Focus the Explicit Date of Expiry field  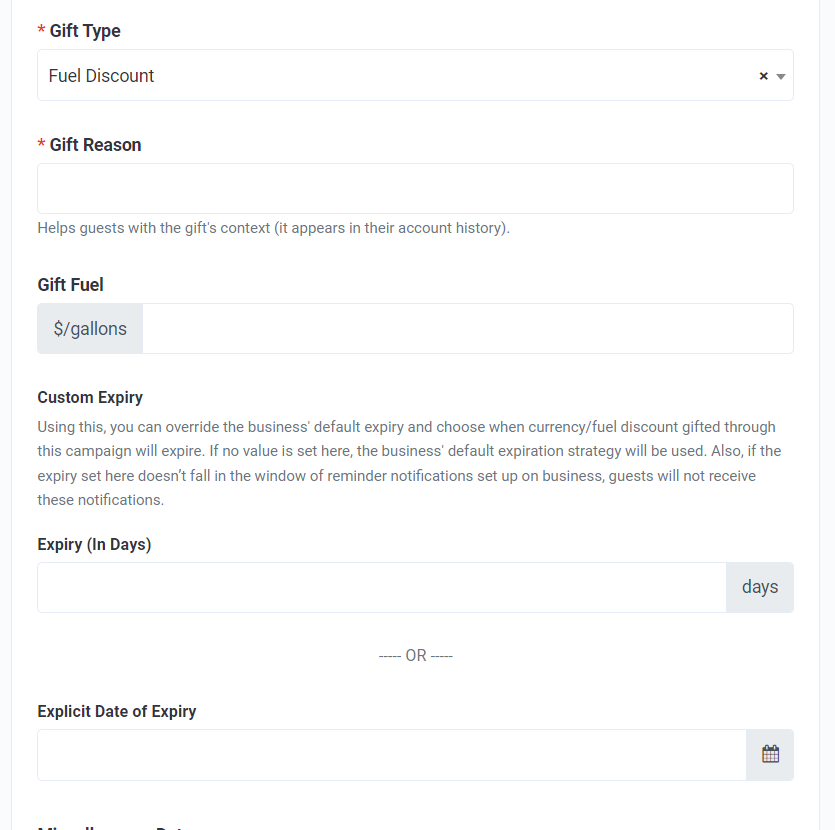[x=392, y=755]
